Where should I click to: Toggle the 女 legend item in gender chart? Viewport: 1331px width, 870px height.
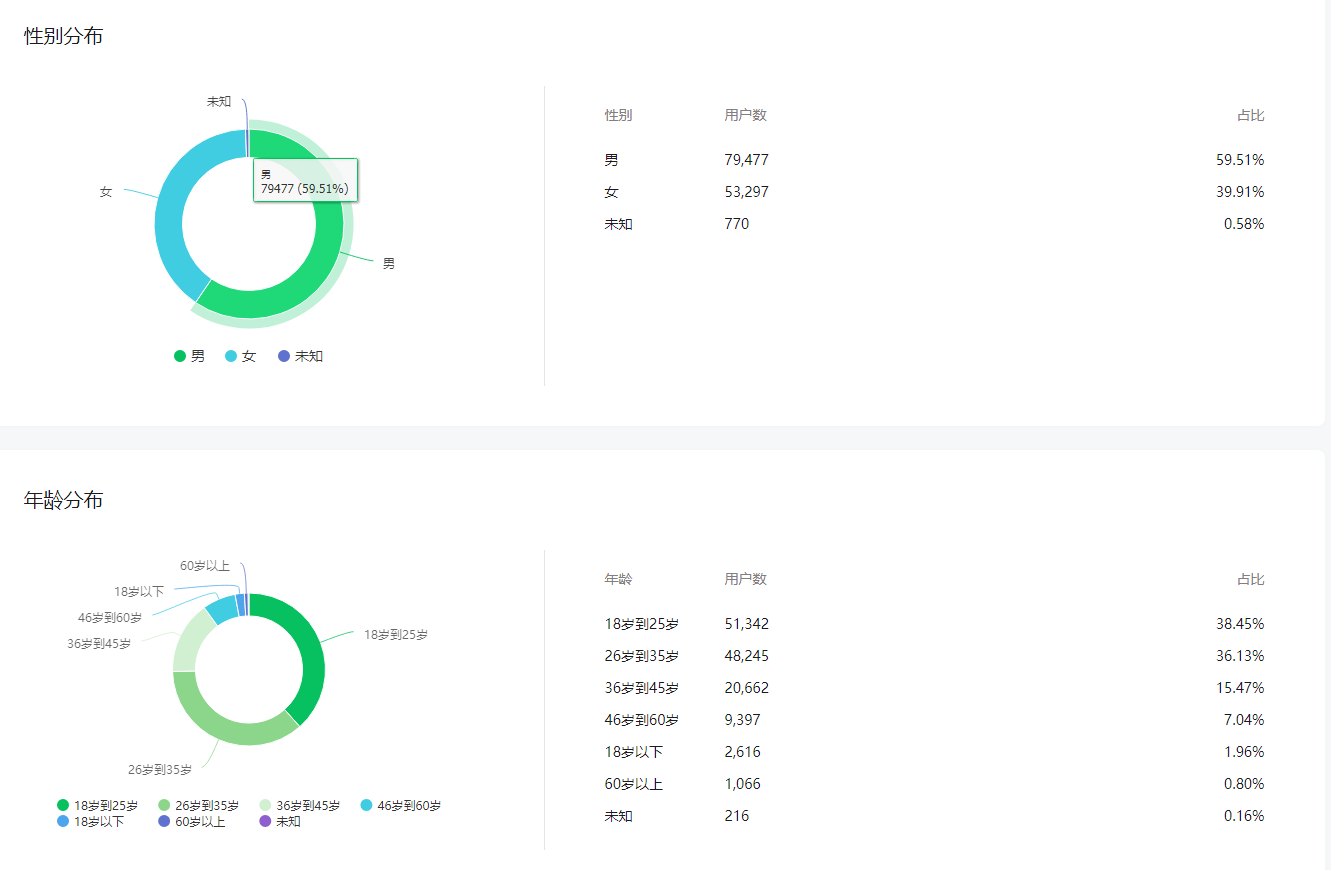240,356
